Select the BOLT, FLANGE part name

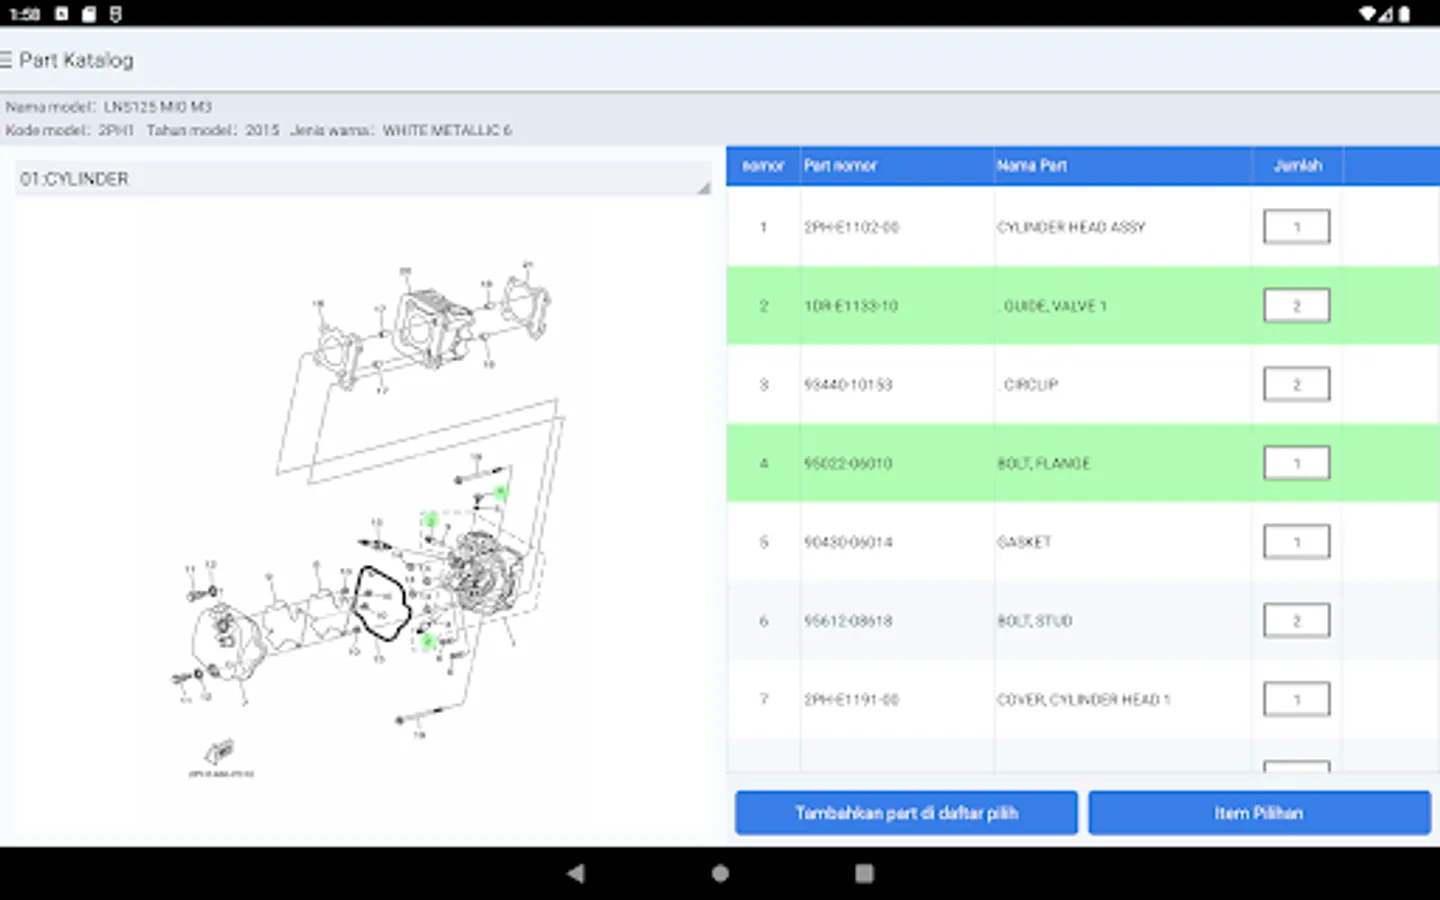(x=1043, y=463)
